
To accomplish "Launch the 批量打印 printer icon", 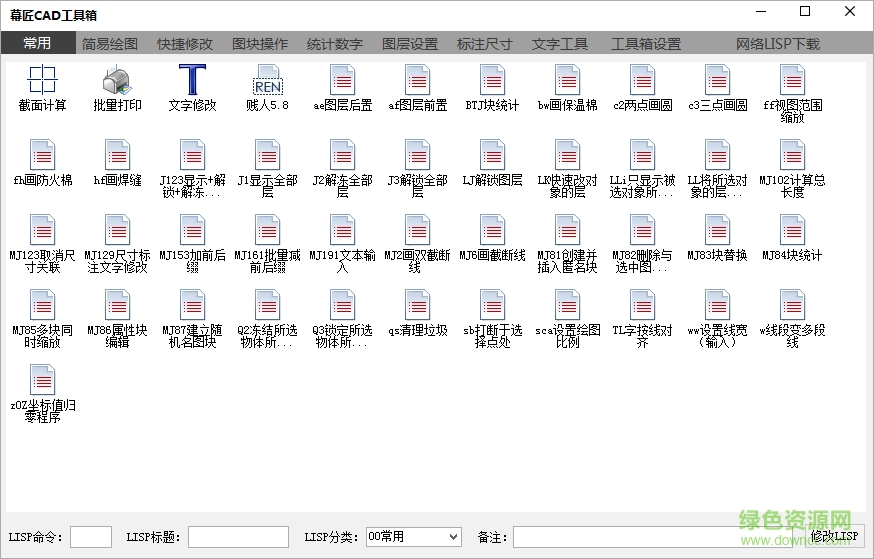I will (x=117, y=81).
